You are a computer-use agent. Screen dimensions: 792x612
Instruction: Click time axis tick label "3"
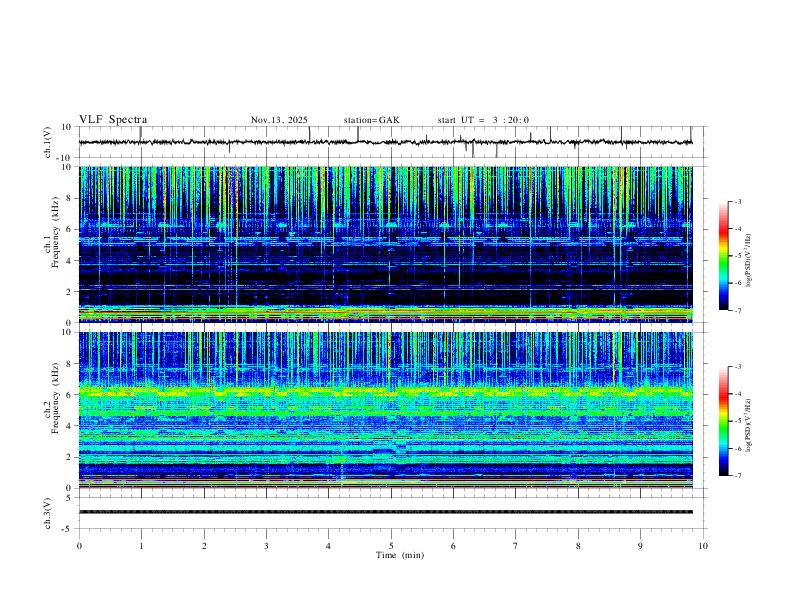[x=266, y=546]
